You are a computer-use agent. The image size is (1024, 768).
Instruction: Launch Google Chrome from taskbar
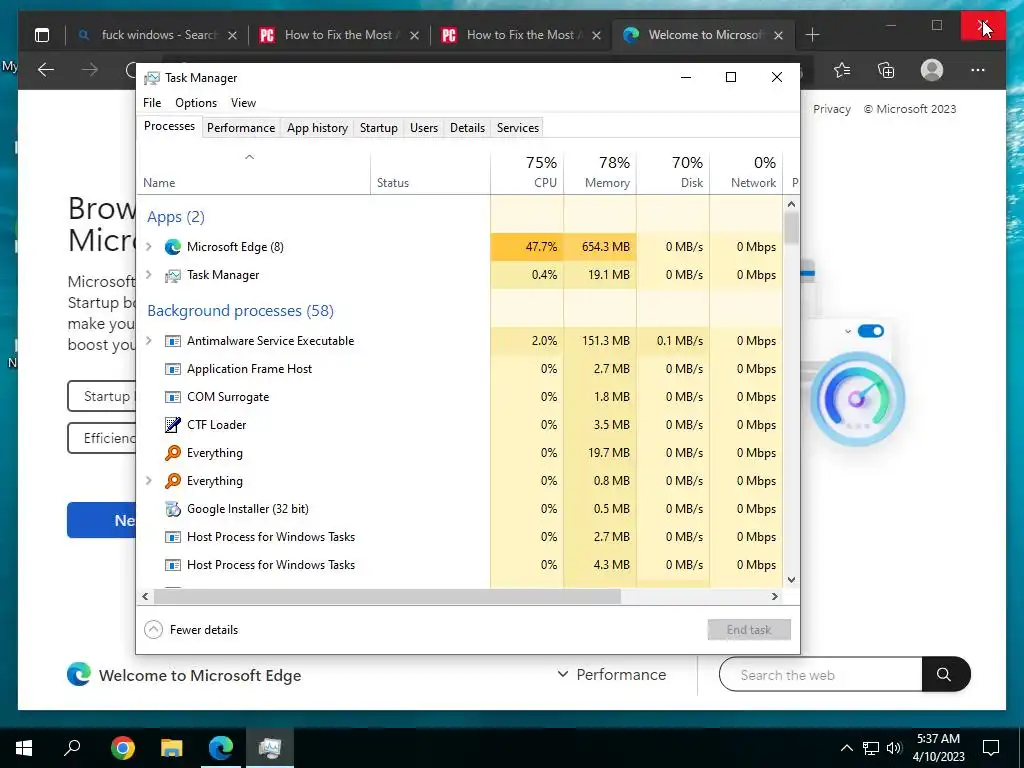click(122, 748)
